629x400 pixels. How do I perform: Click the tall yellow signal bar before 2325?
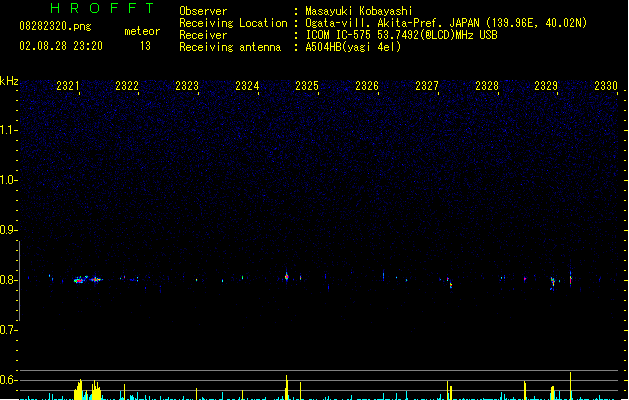click(x=286, y=387)
